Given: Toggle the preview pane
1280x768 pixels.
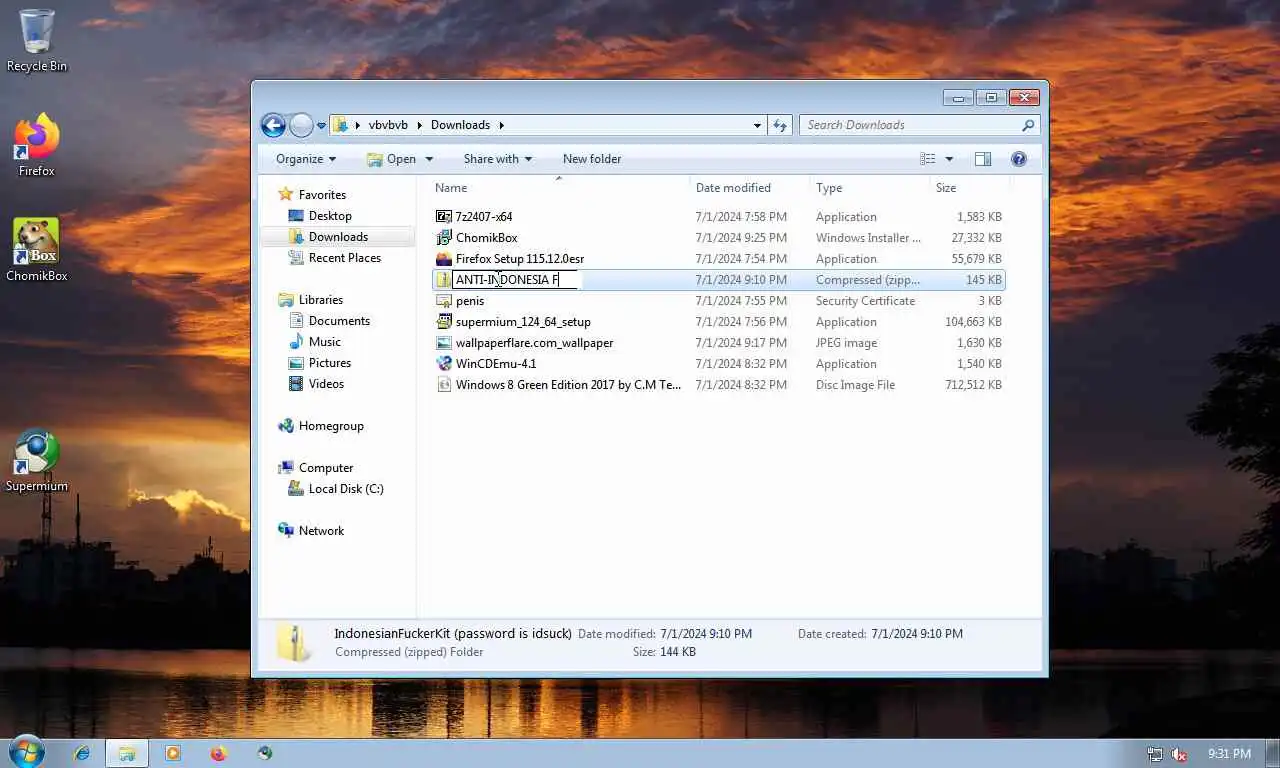Looking at the screenshot, I should (983, 159).
